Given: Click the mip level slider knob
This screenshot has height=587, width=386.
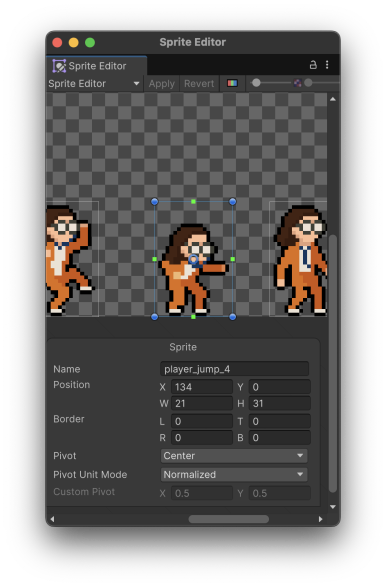Looking at the screenshot, I should point(308,83).
